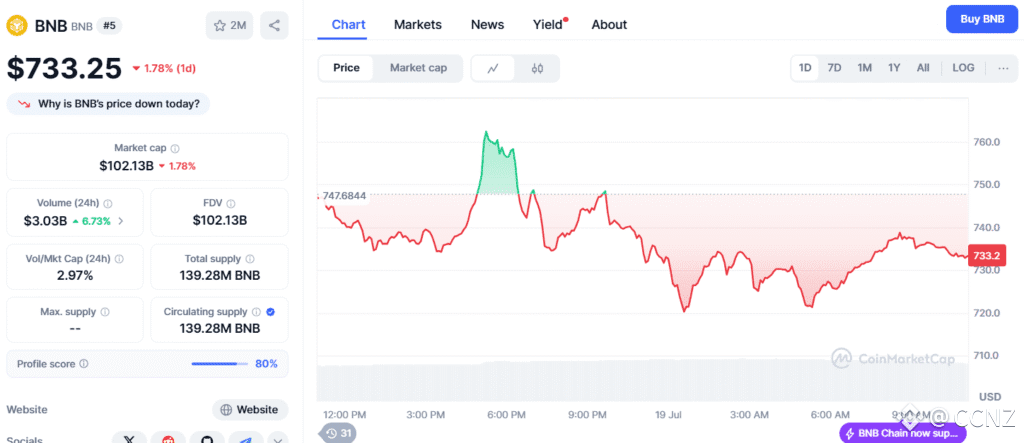This screenshot has height=443, width=1024.
Task: Open the X (Twitter) social link
Action: click(129, 438)
